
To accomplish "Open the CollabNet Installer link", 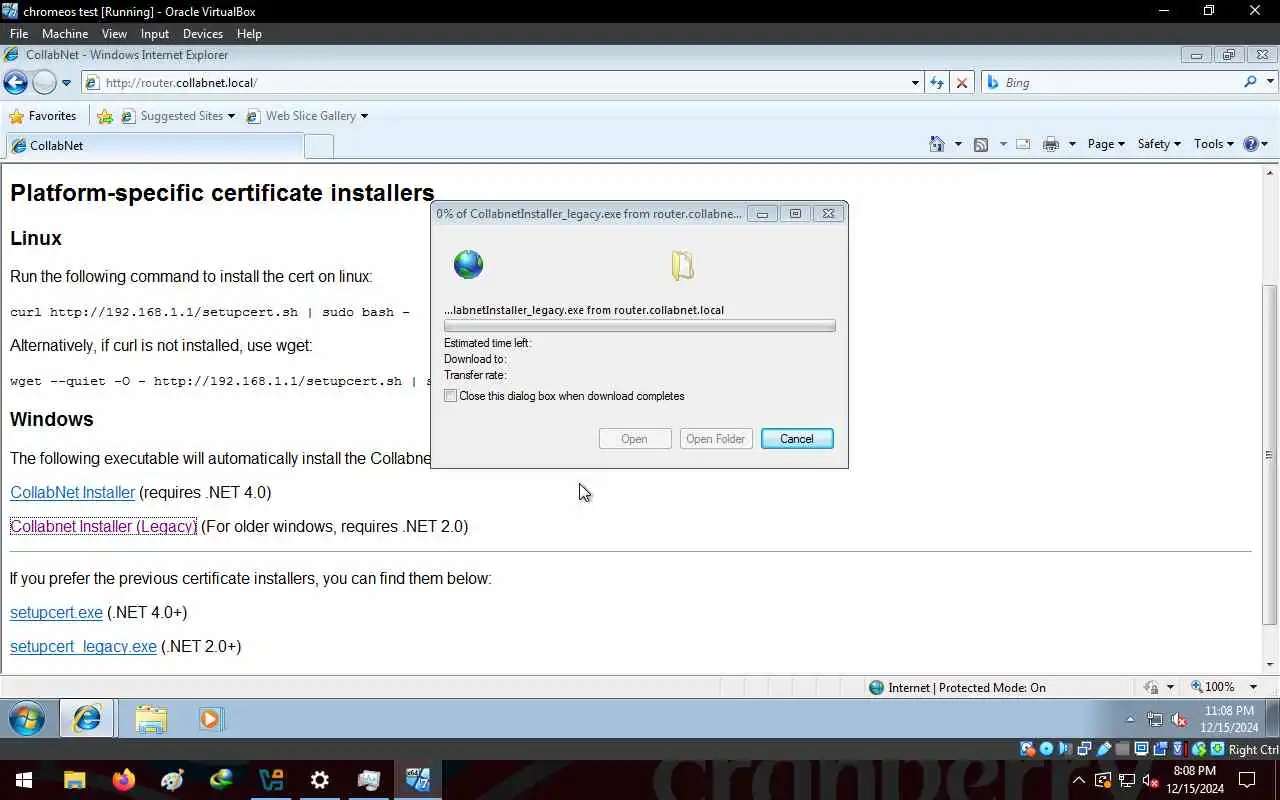I will (72, 492).
